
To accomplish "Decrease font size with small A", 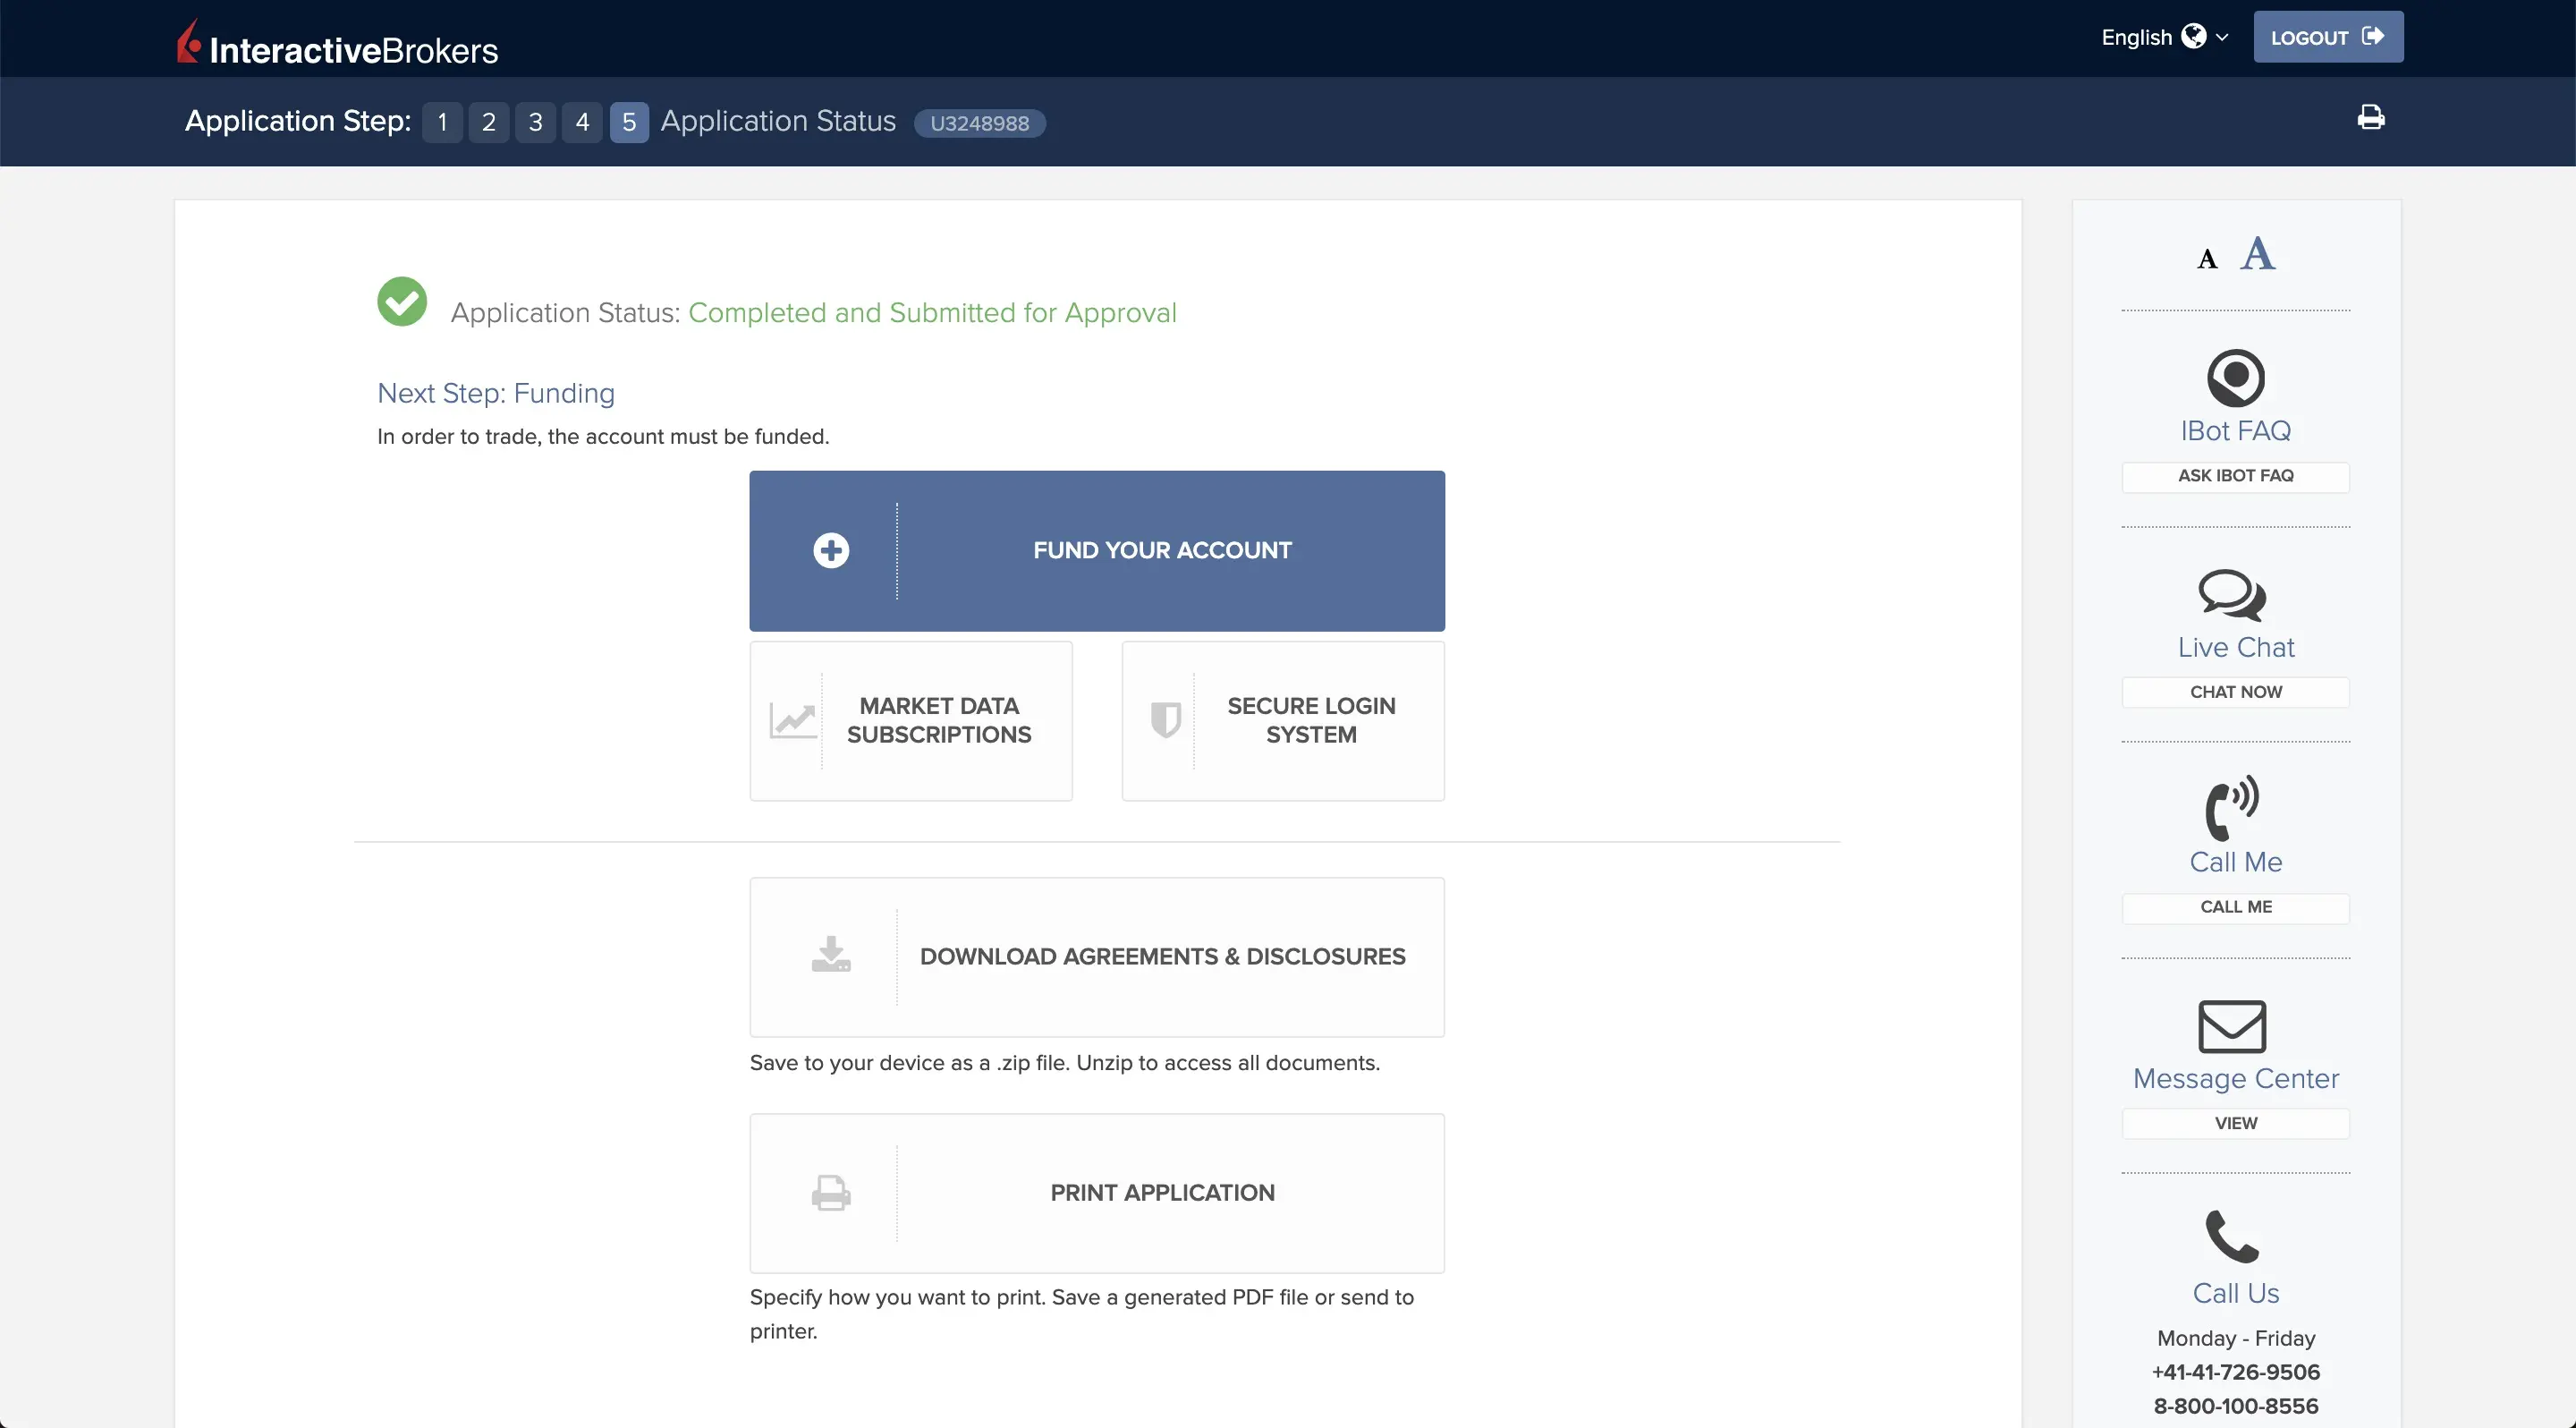I will [2207, 260].
